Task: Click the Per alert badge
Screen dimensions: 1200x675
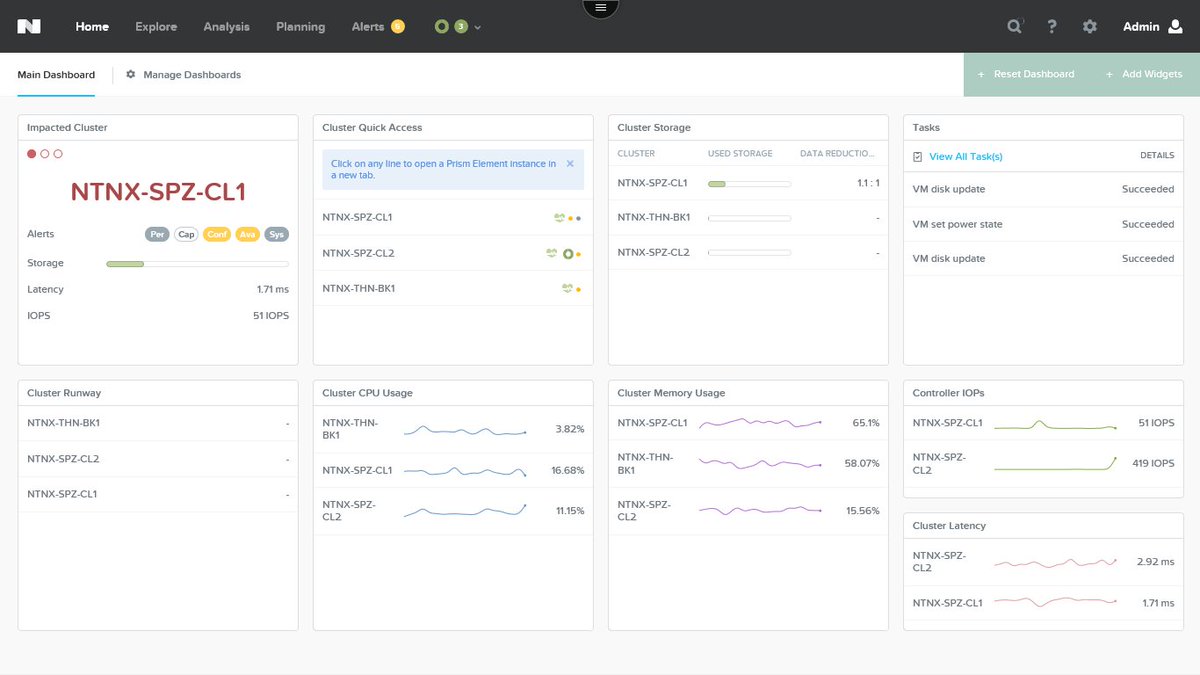Action: point(156,234)
